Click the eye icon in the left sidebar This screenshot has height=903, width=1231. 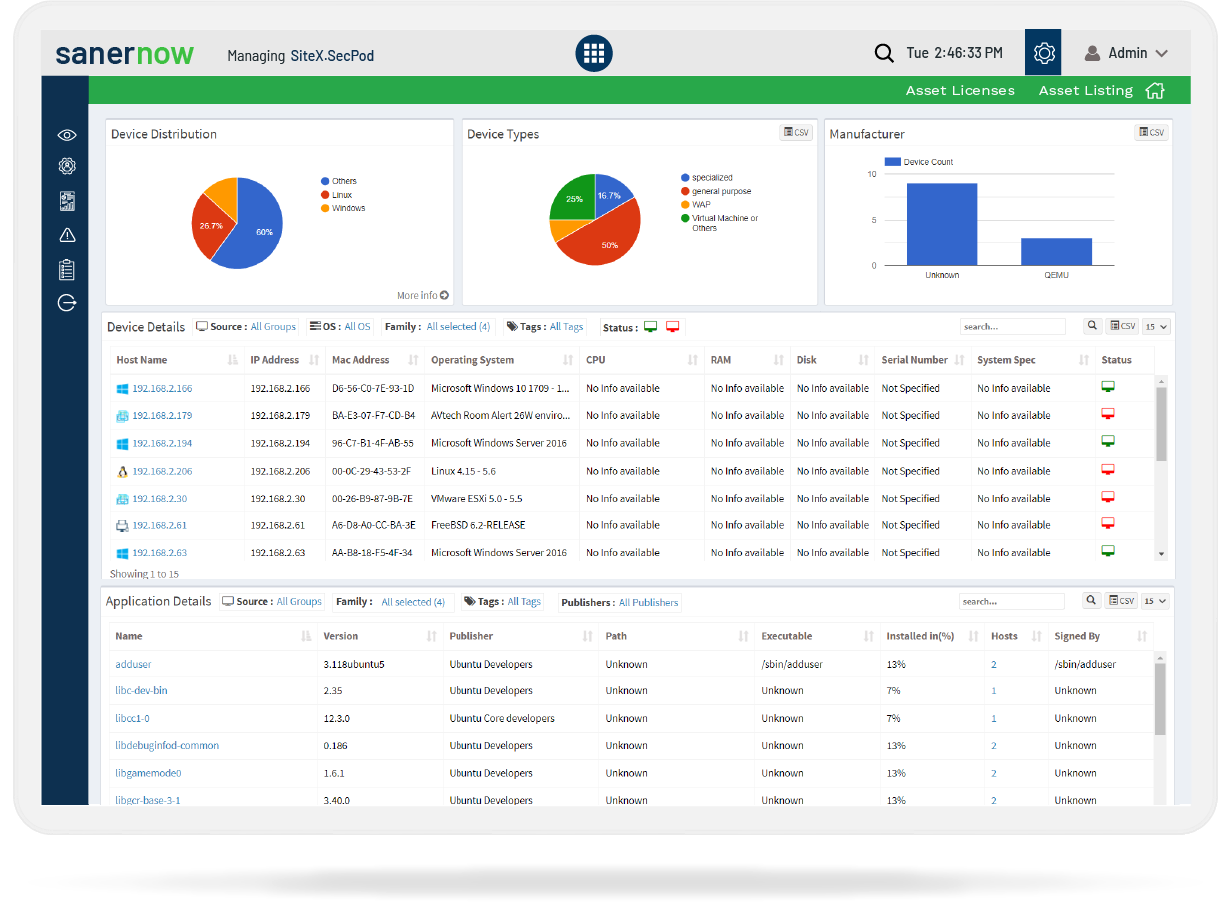coord(67,135)
